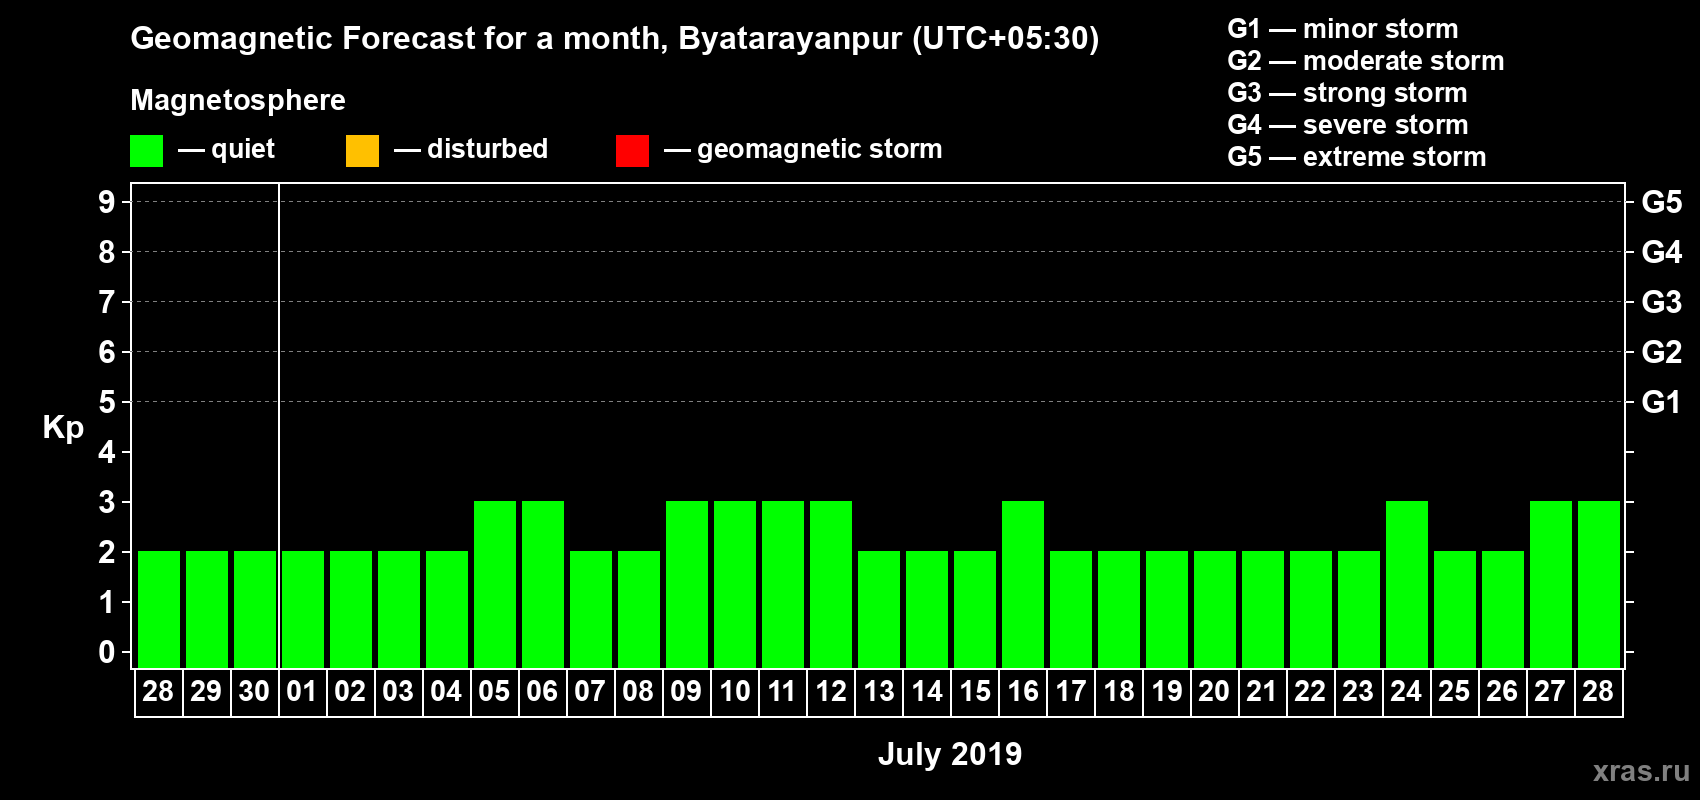Click date label 17 on x-axis

click(1071, 692)
